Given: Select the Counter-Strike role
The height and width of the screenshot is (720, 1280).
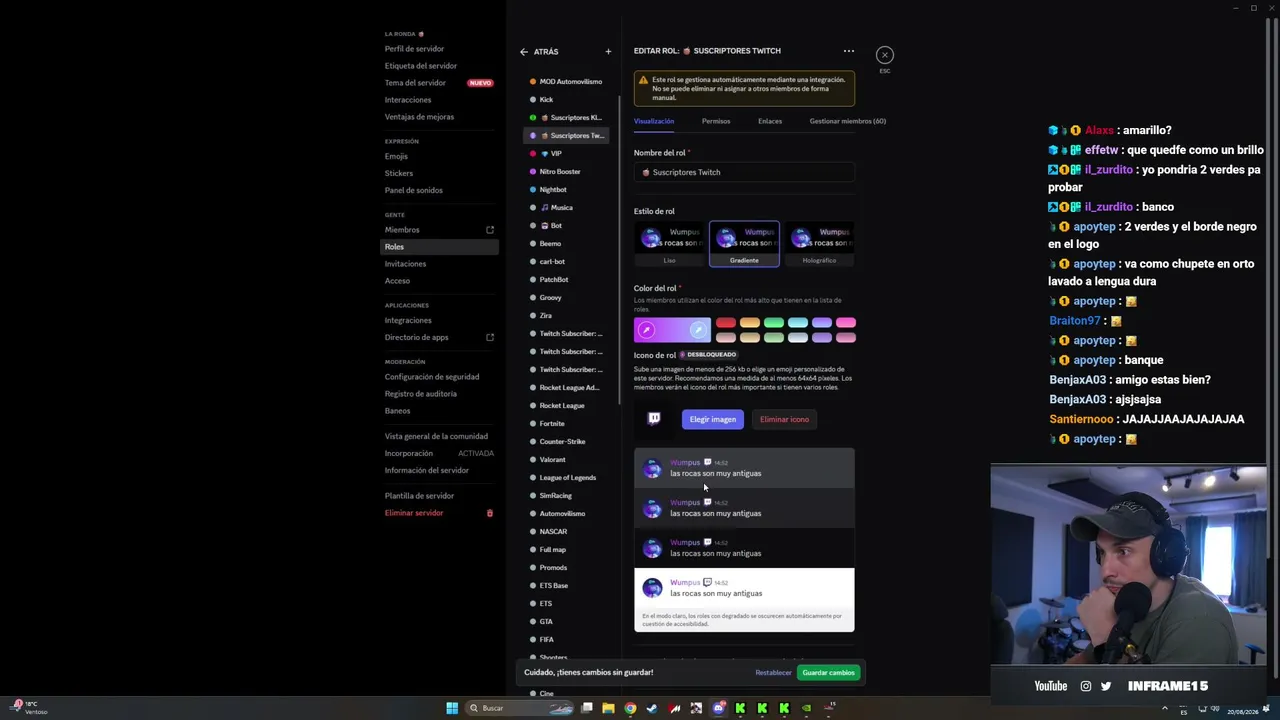Looking at the screenshot, I should [566, 442].
